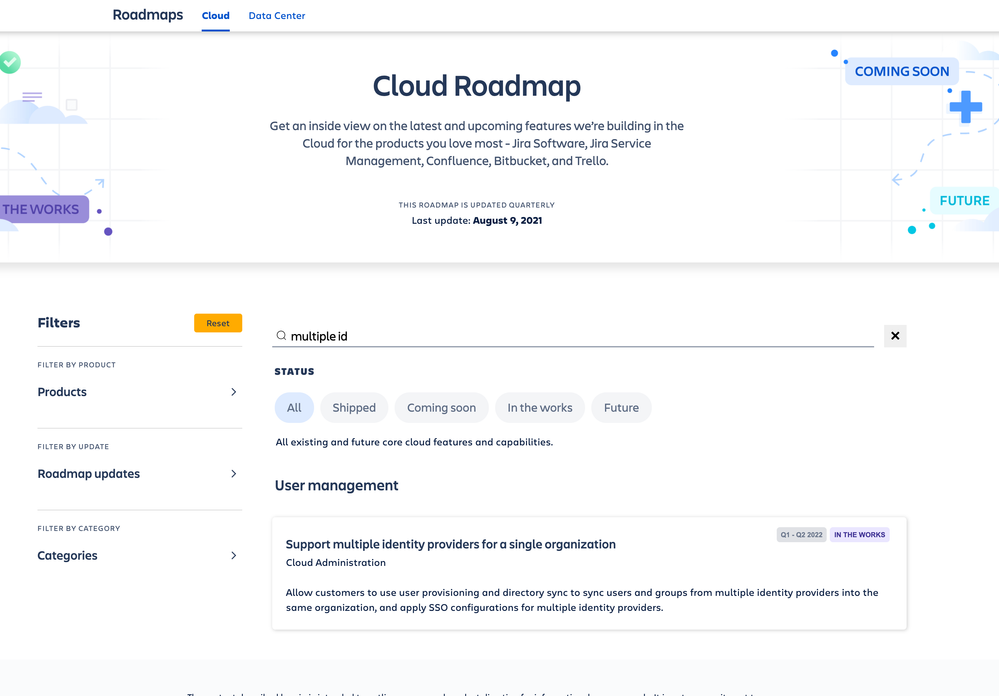
Task: Select the In the works status filter
Action: (x=540, y=408)
